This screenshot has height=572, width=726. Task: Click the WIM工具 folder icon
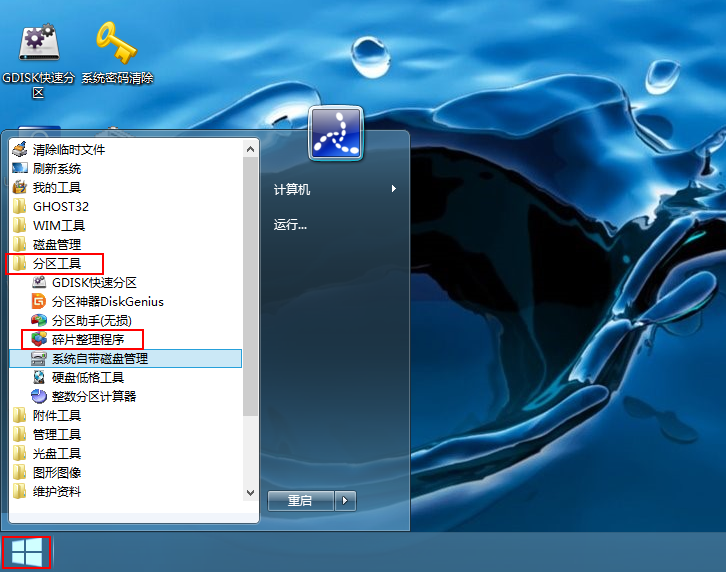click(19, 225)
